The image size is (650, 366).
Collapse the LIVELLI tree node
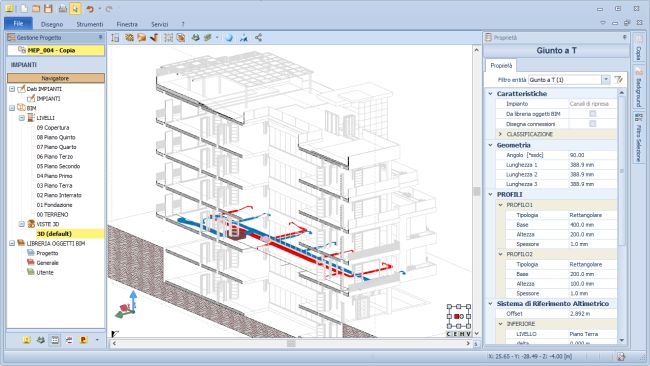click(22, 118)
